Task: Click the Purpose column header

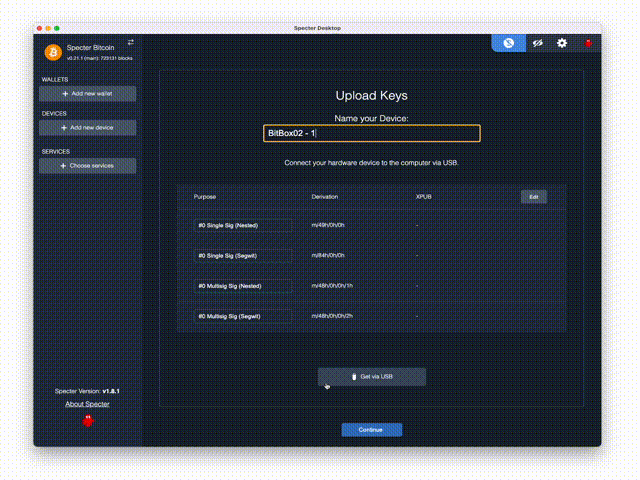Action: coord(205,197)
